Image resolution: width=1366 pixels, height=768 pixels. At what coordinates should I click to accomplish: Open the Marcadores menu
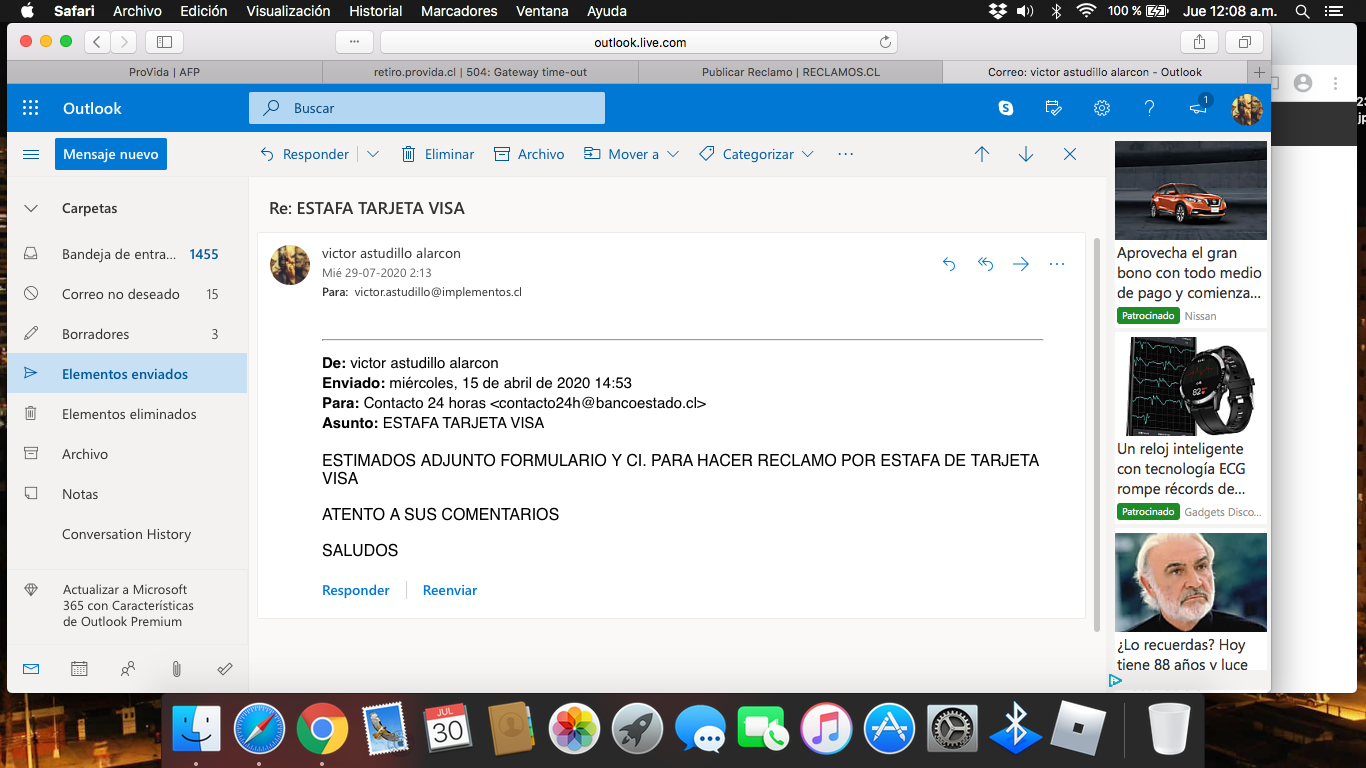click(459, 11)
